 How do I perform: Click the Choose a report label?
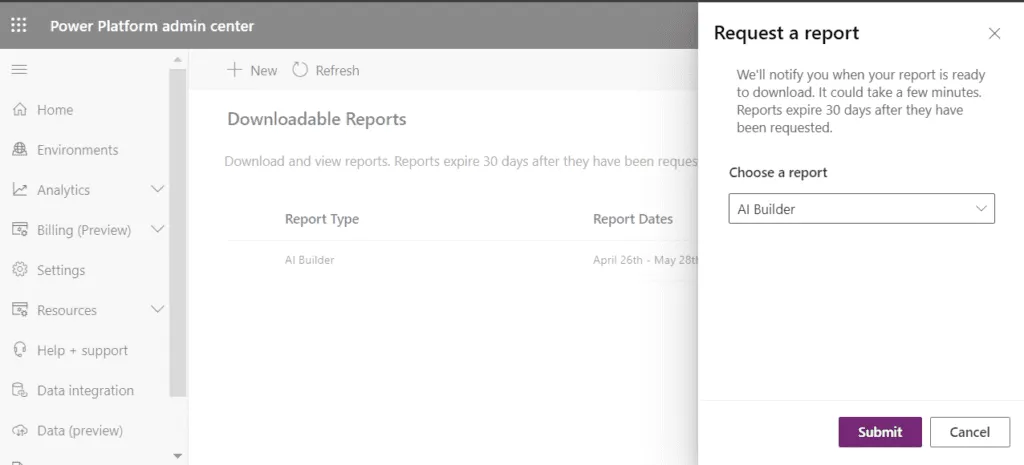coord(778,172)
